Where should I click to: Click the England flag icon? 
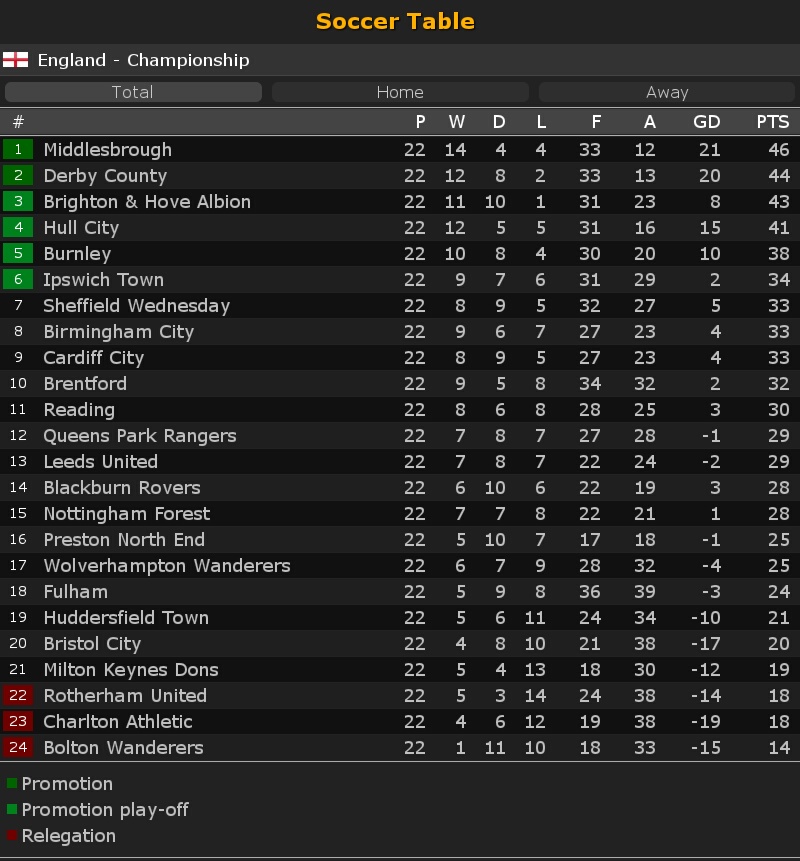[15, 60]
